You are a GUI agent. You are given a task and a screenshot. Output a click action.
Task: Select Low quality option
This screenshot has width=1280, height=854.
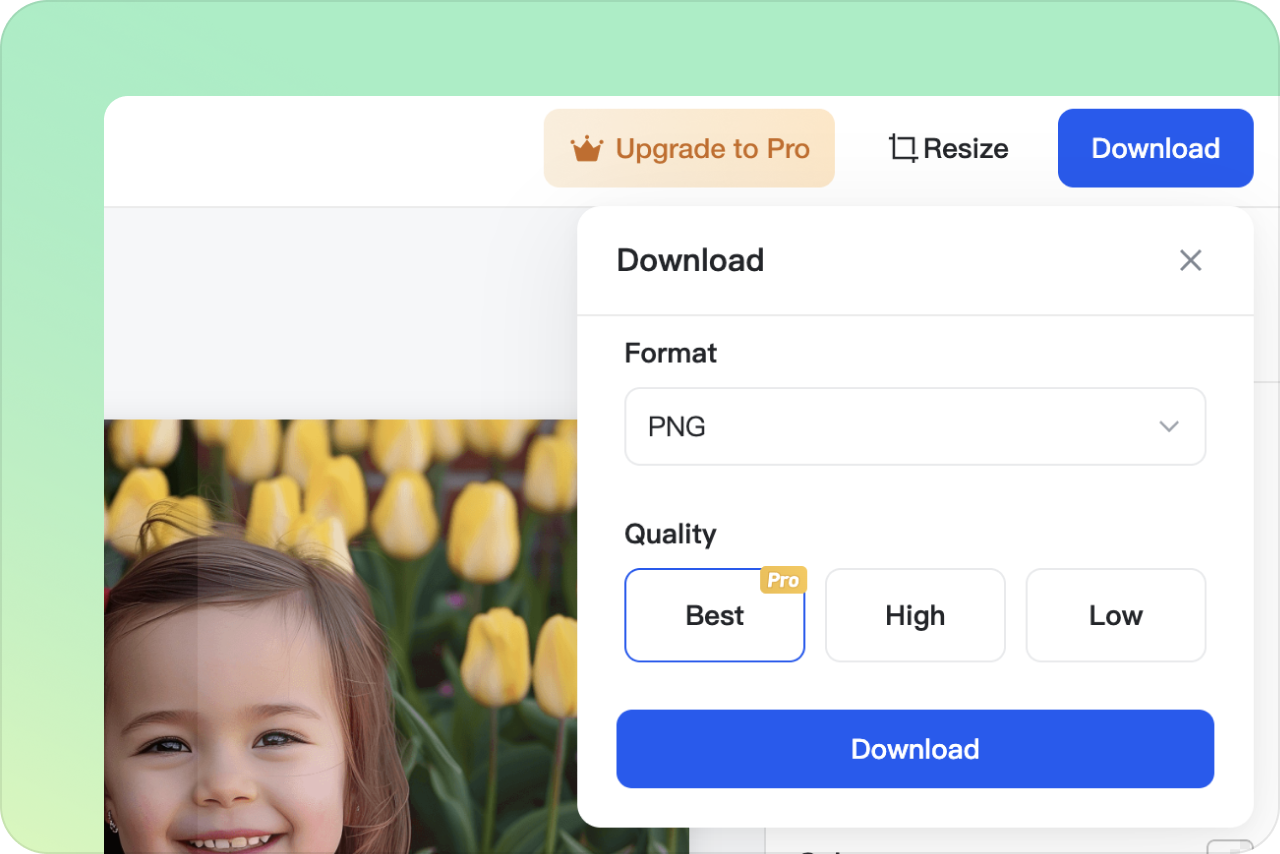[1116, 615]
